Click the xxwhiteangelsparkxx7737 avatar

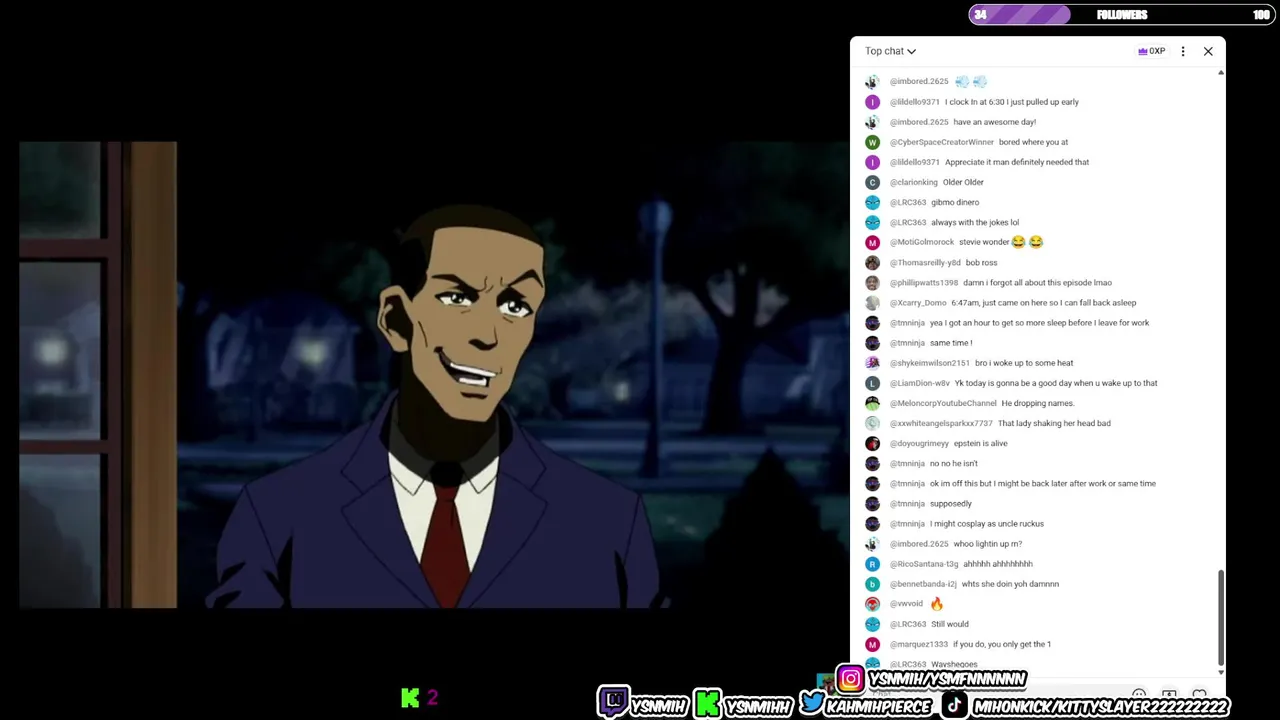click(872, 423)
